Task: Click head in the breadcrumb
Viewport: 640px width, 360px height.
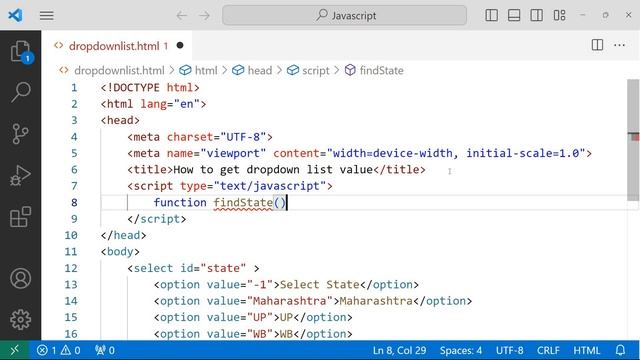Action: (x=260, y=71)
